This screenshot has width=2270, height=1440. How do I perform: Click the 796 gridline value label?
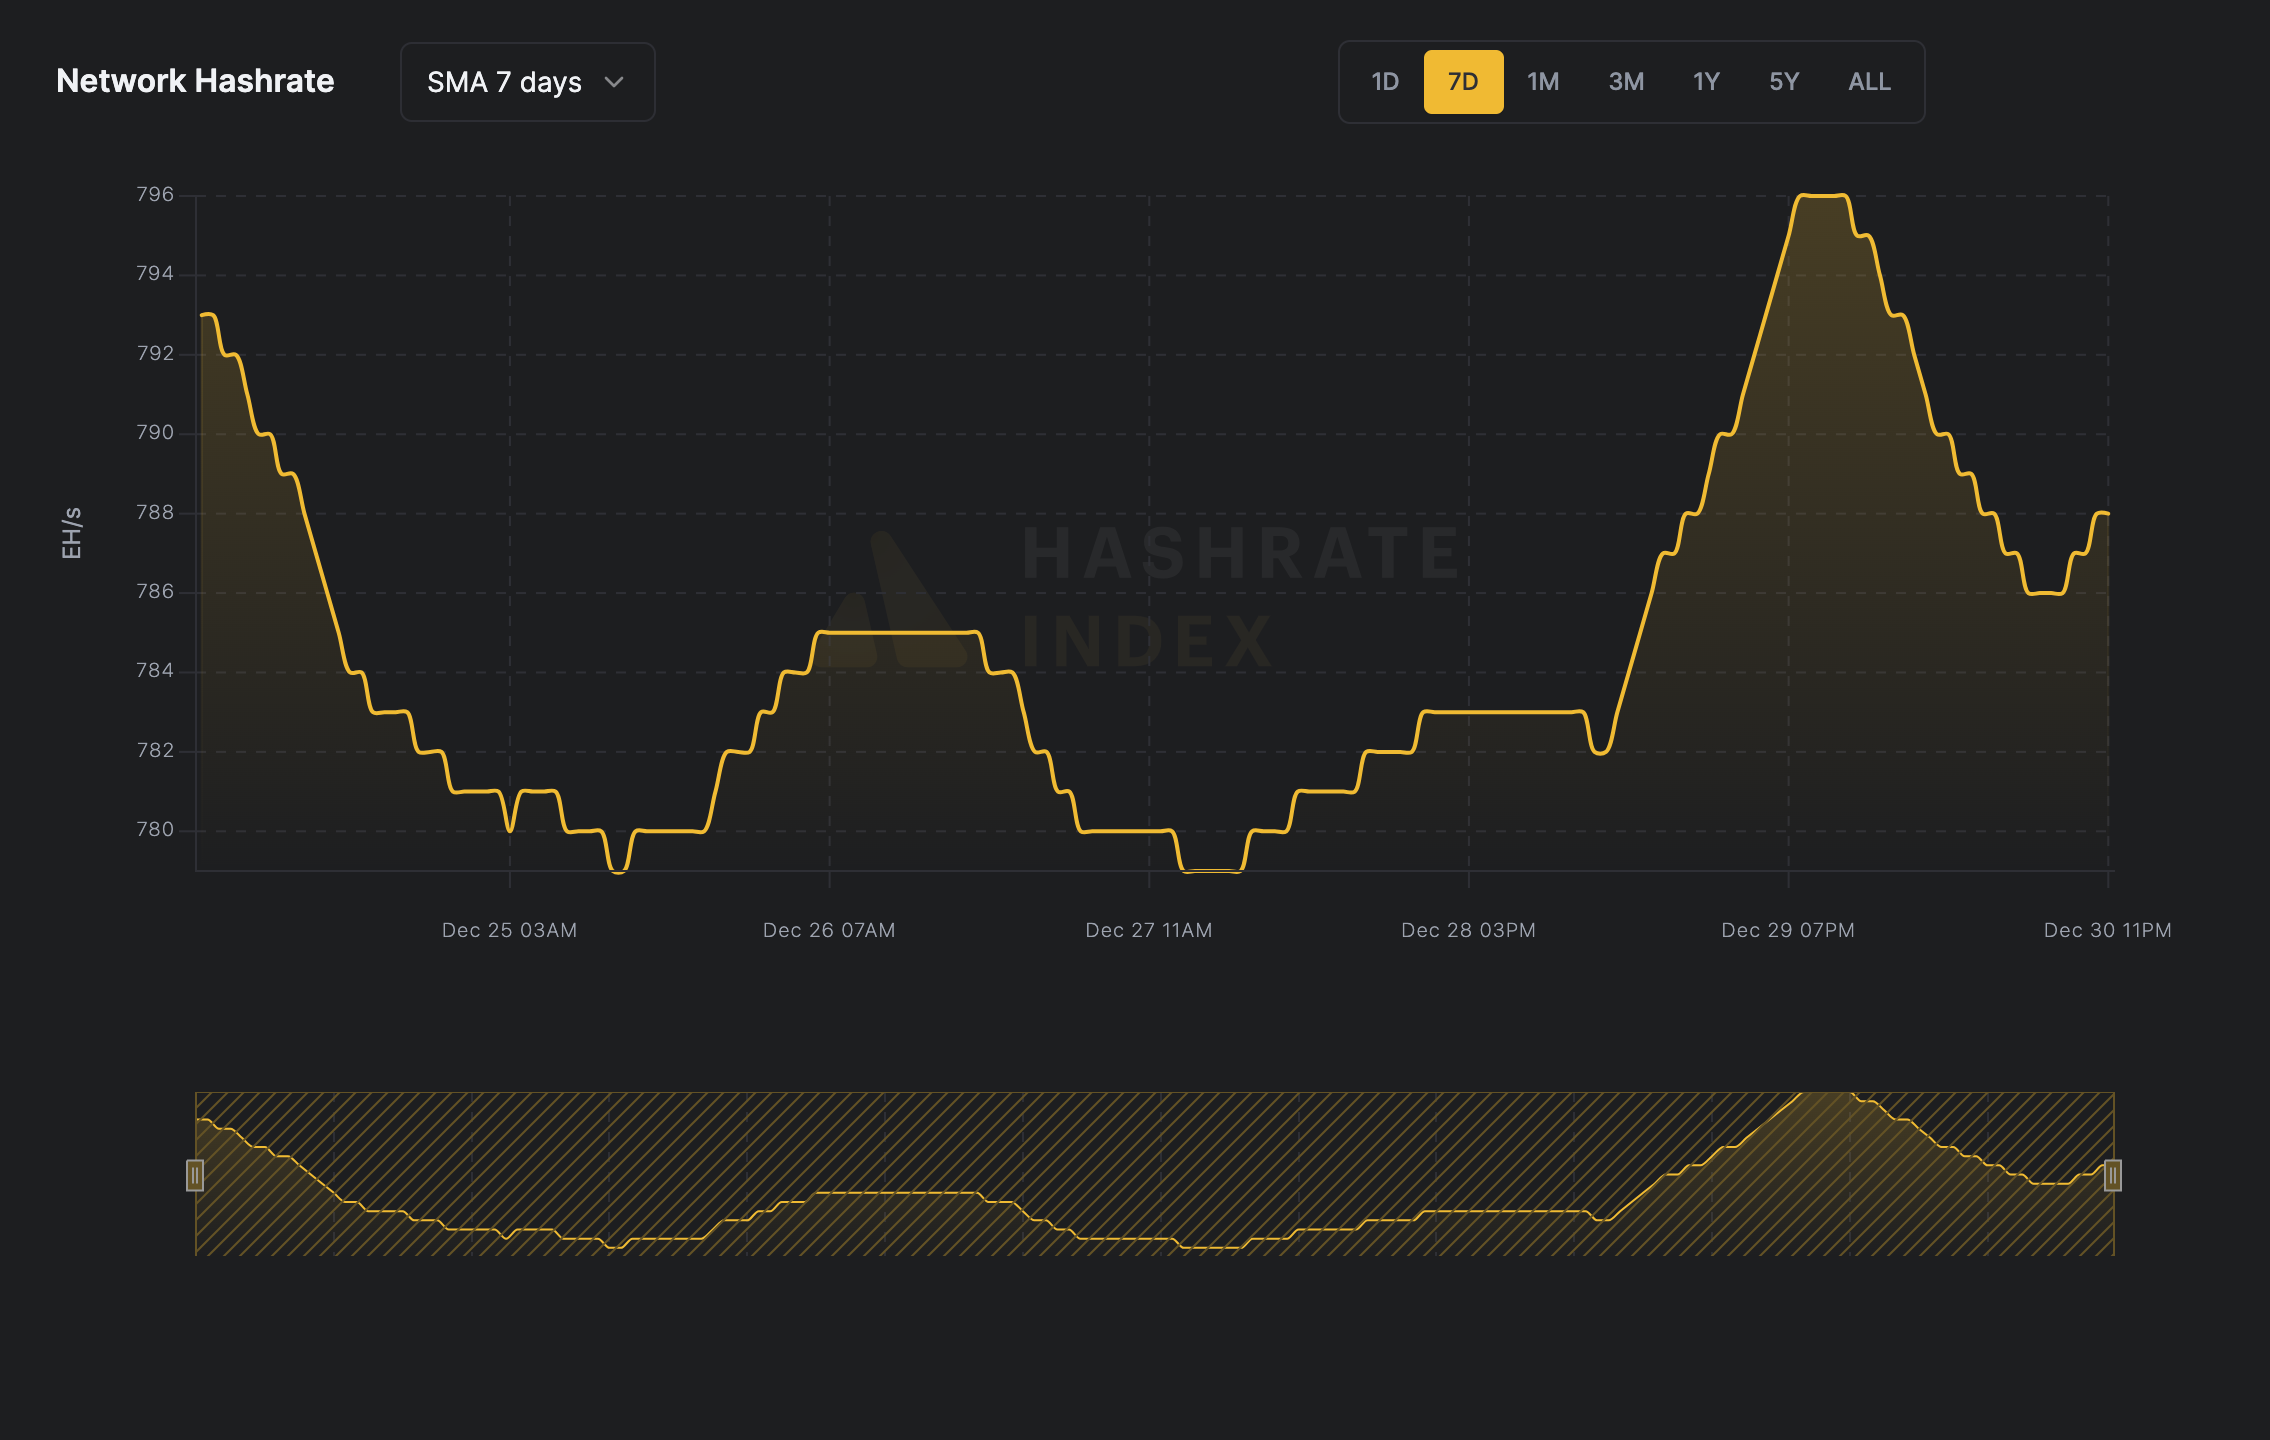(152, 190)
